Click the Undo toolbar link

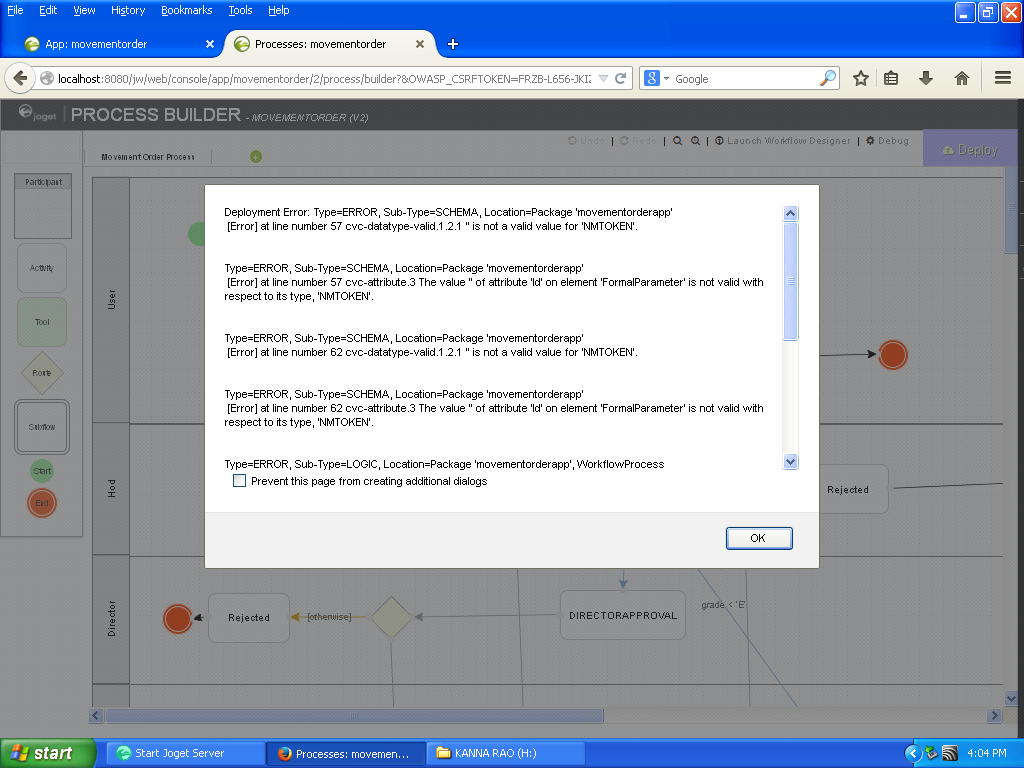586,140
